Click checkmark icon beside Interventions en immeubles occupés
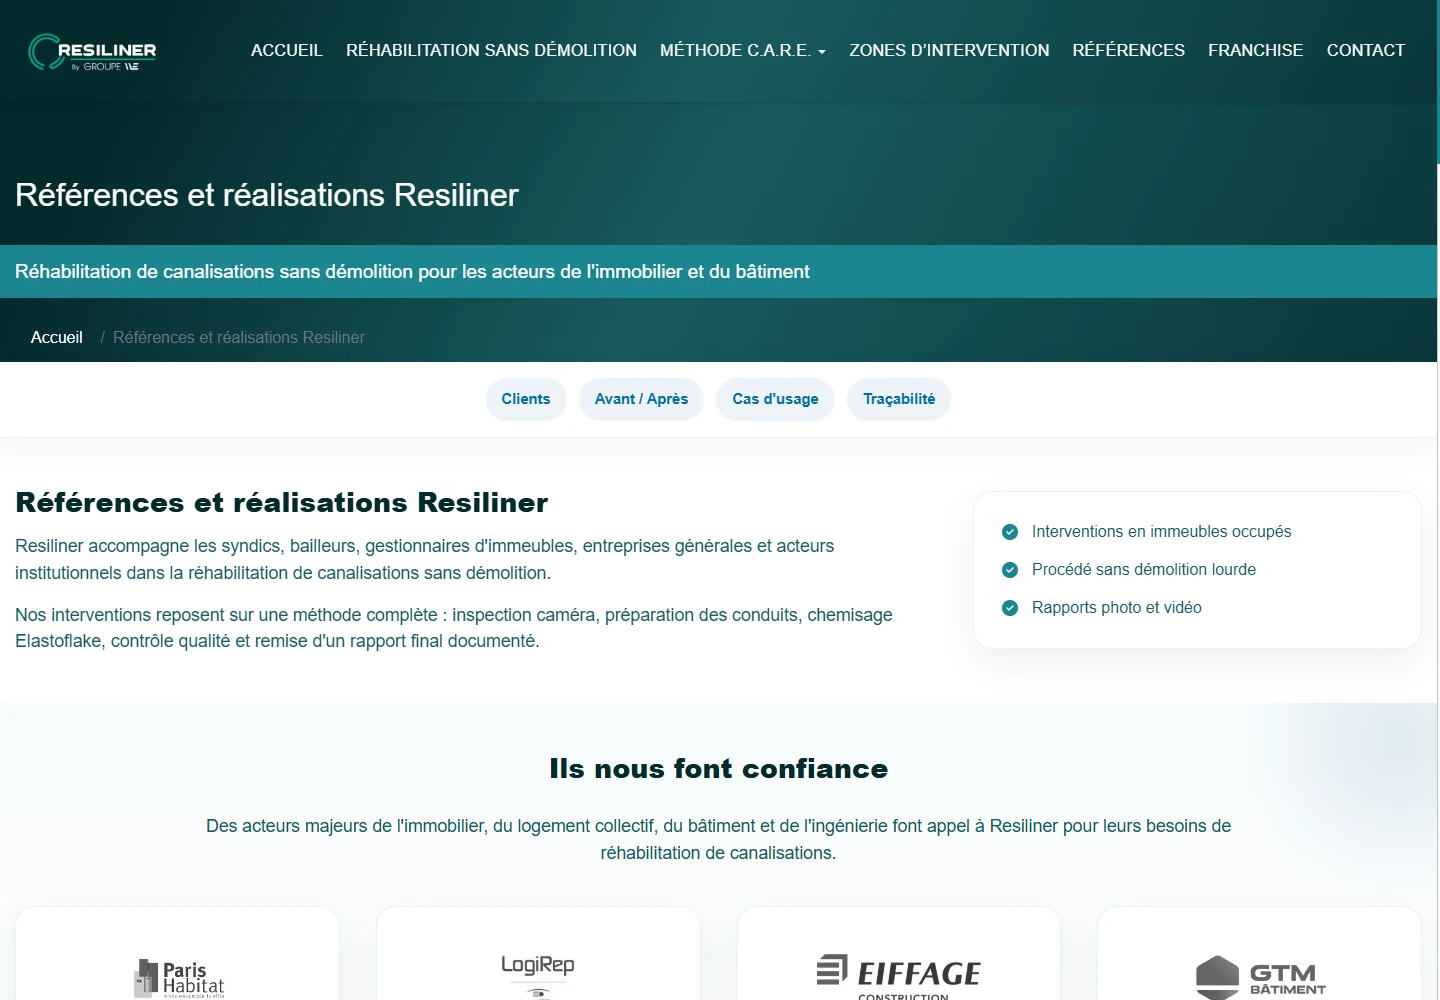The image size is (1440, 1000). click(x=1010, y=532)
